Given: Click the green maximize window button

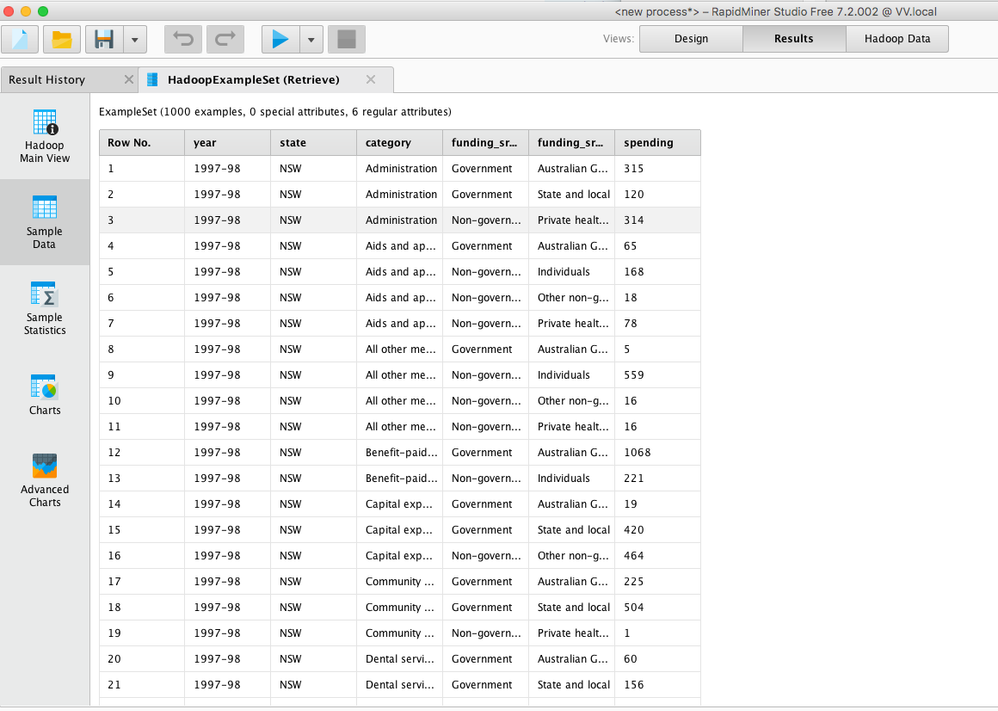Looking at the screenshot, I should [x=43, y=11].
